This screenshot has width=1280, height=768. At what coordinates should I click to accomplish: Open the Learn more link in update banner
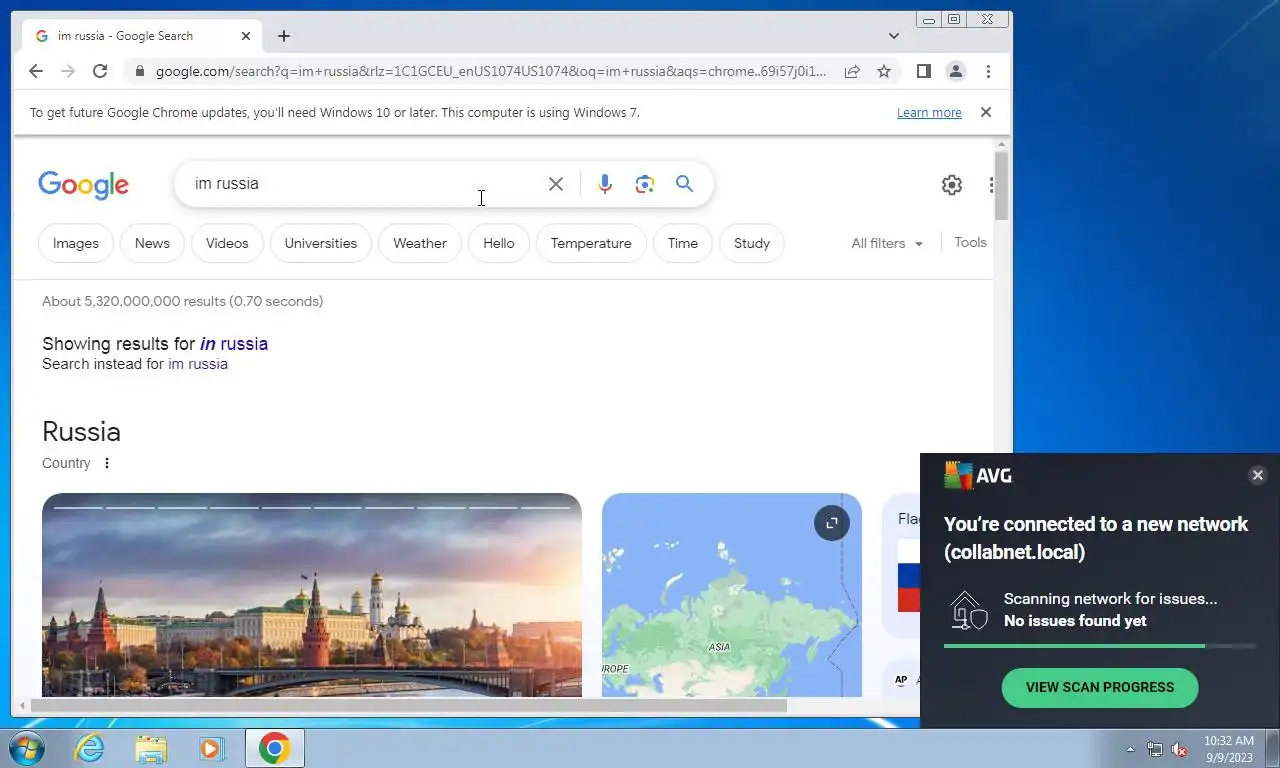(x=929, y=113)
